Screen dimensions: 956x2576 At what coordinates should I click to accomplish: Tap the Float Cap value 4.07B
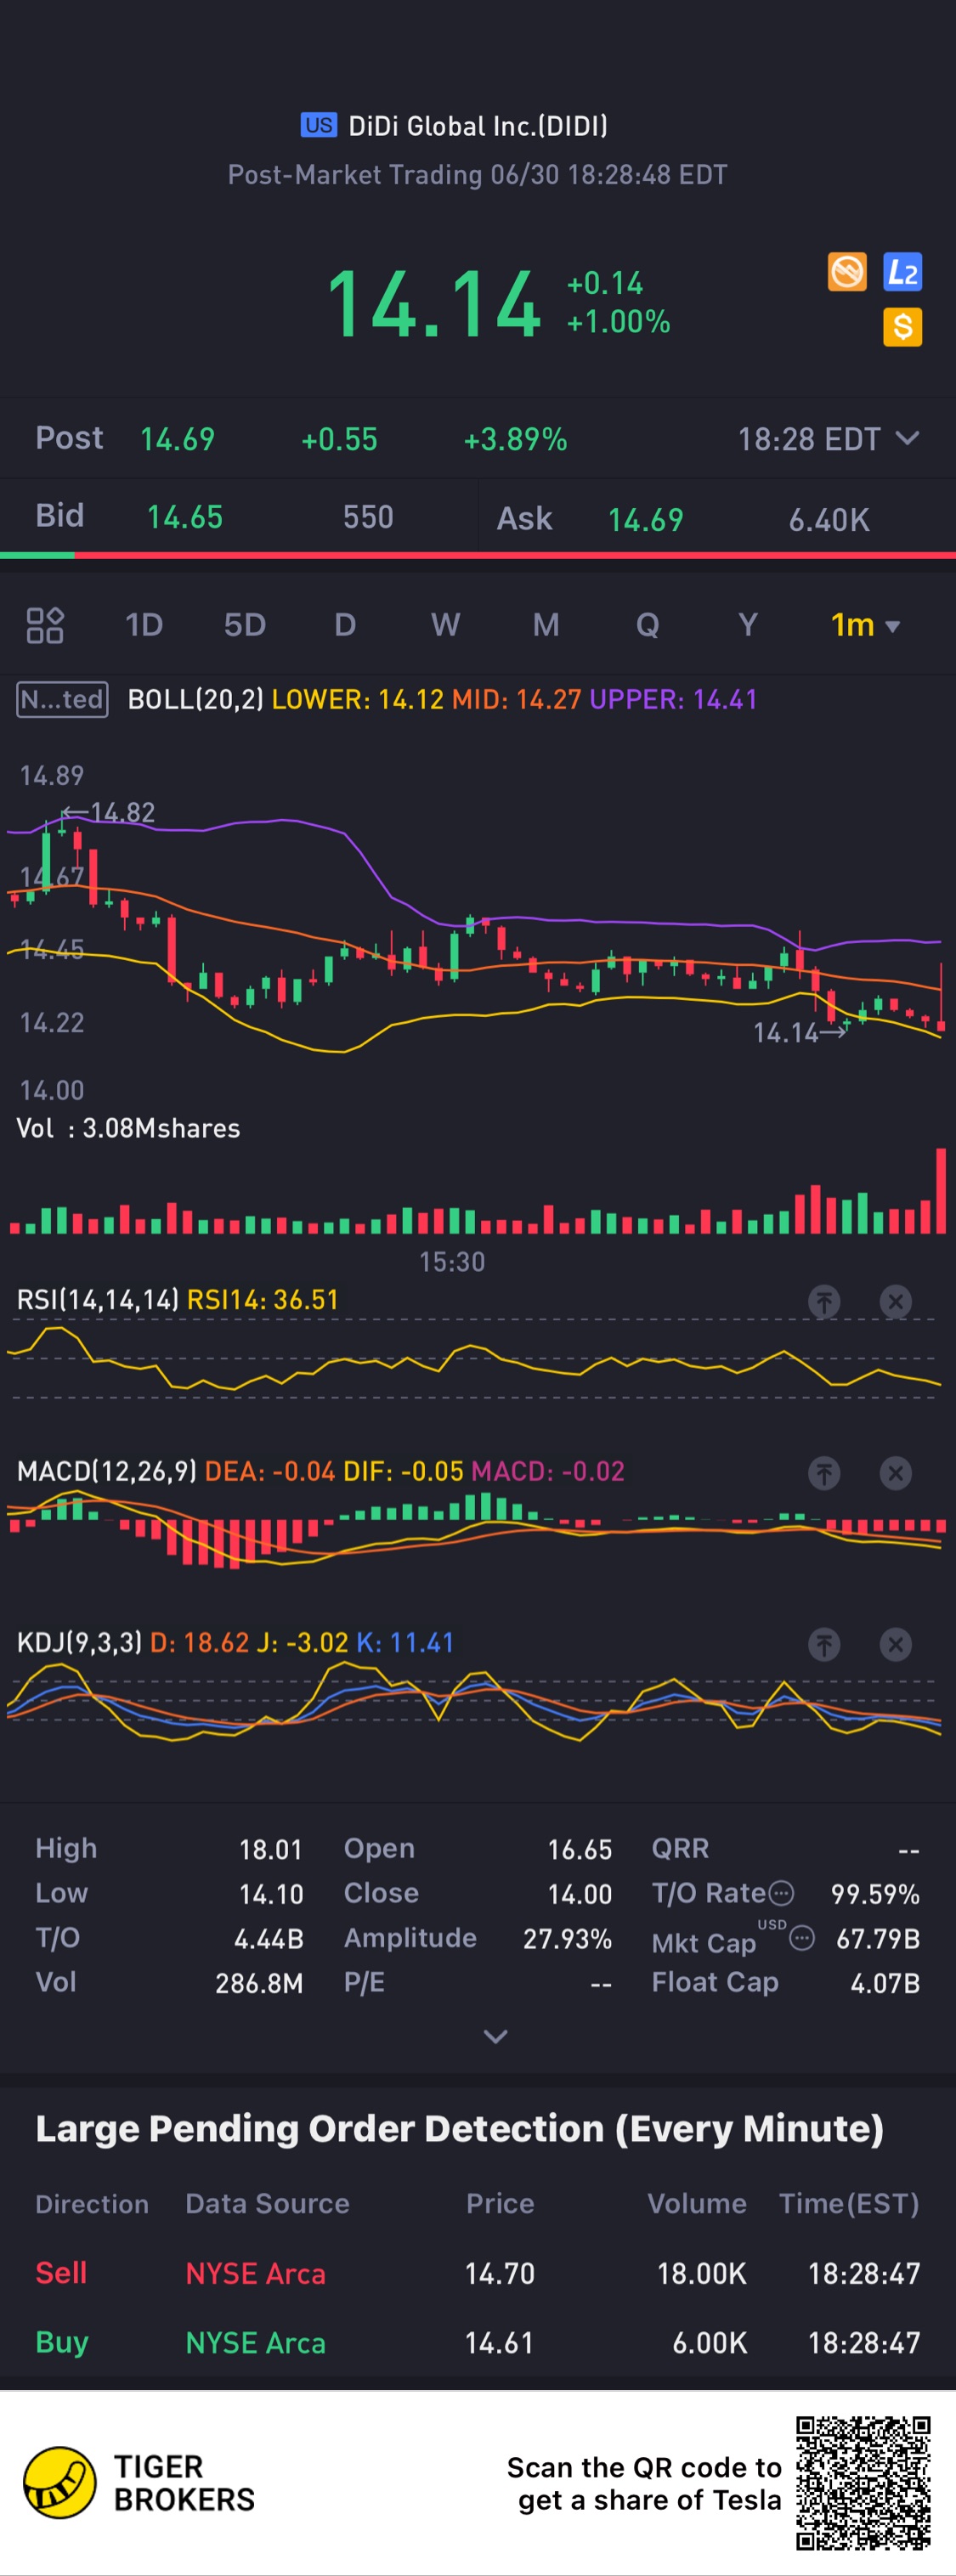[x=885, y=1984]
